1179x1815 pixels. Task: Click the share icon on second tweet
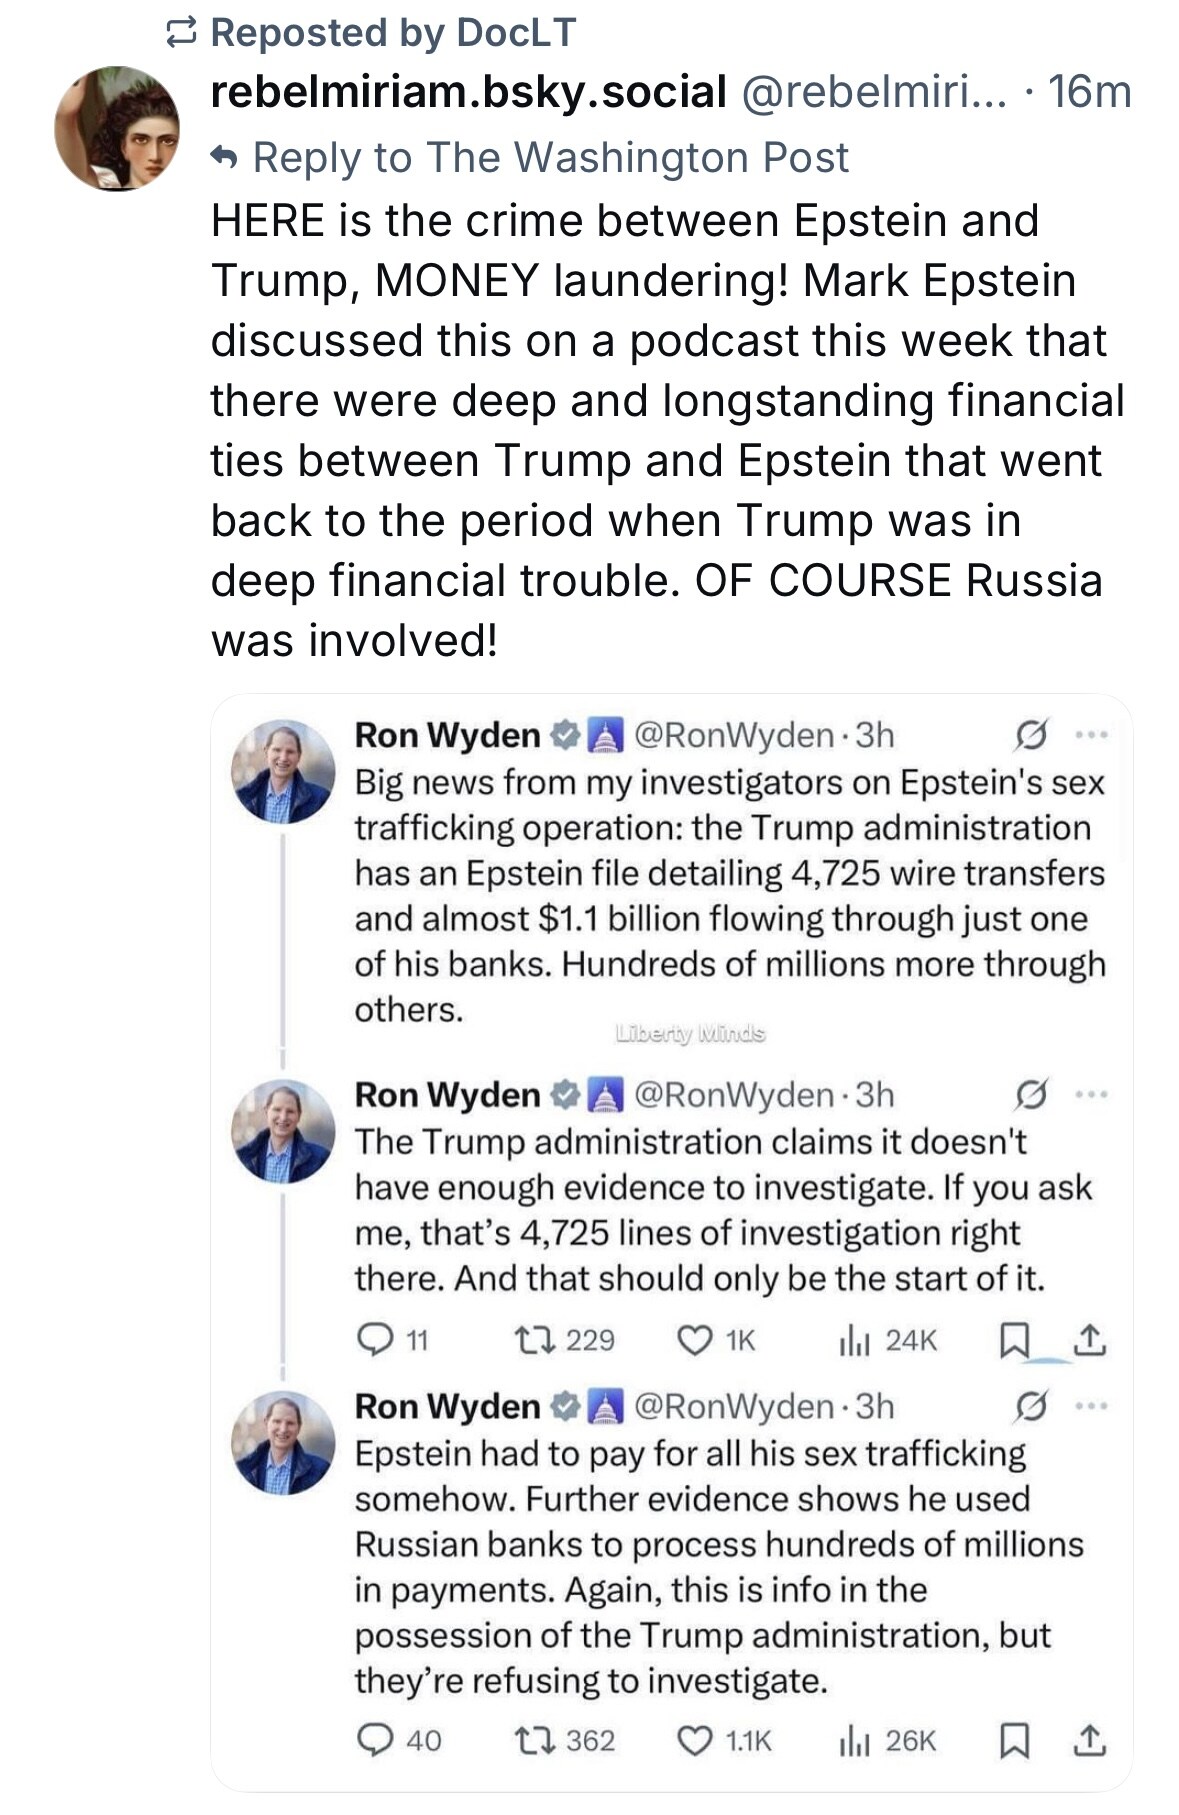[x=1090, y=1340]
